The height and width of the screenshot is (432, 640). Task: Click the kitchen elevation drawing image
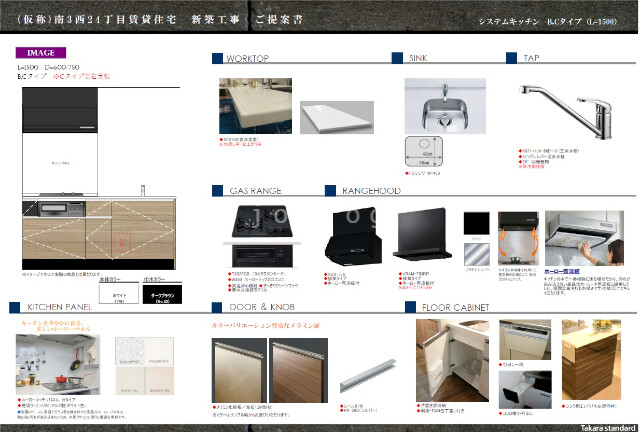tap(100, 178)
